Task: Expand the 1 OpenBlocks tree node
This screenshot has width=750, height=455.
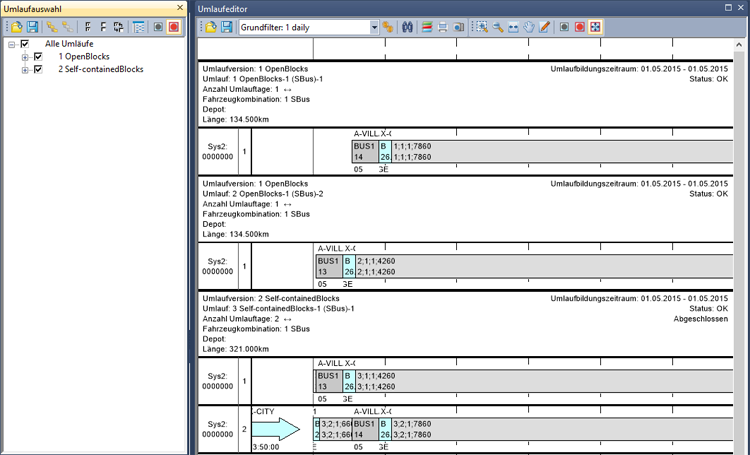Action: pyautogui.click(x=25, y=57)
